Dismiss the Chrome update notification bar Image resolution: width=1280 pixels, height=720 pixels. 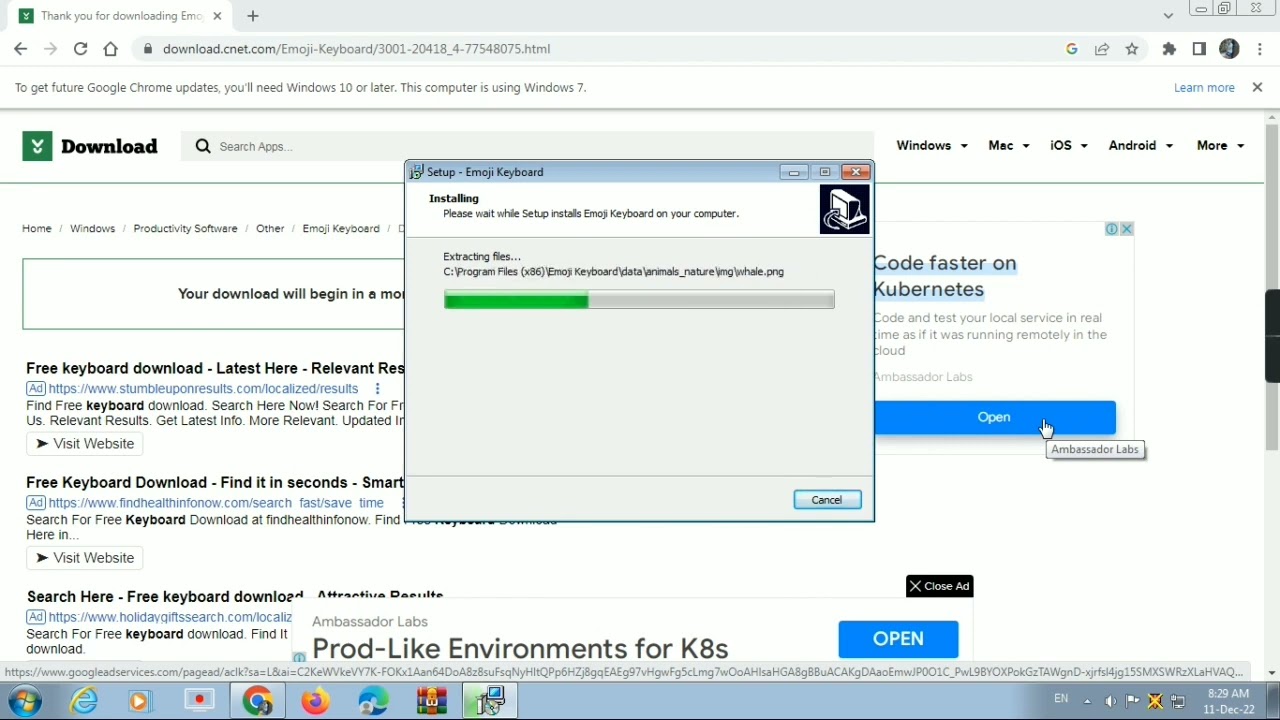(1257, 88)
